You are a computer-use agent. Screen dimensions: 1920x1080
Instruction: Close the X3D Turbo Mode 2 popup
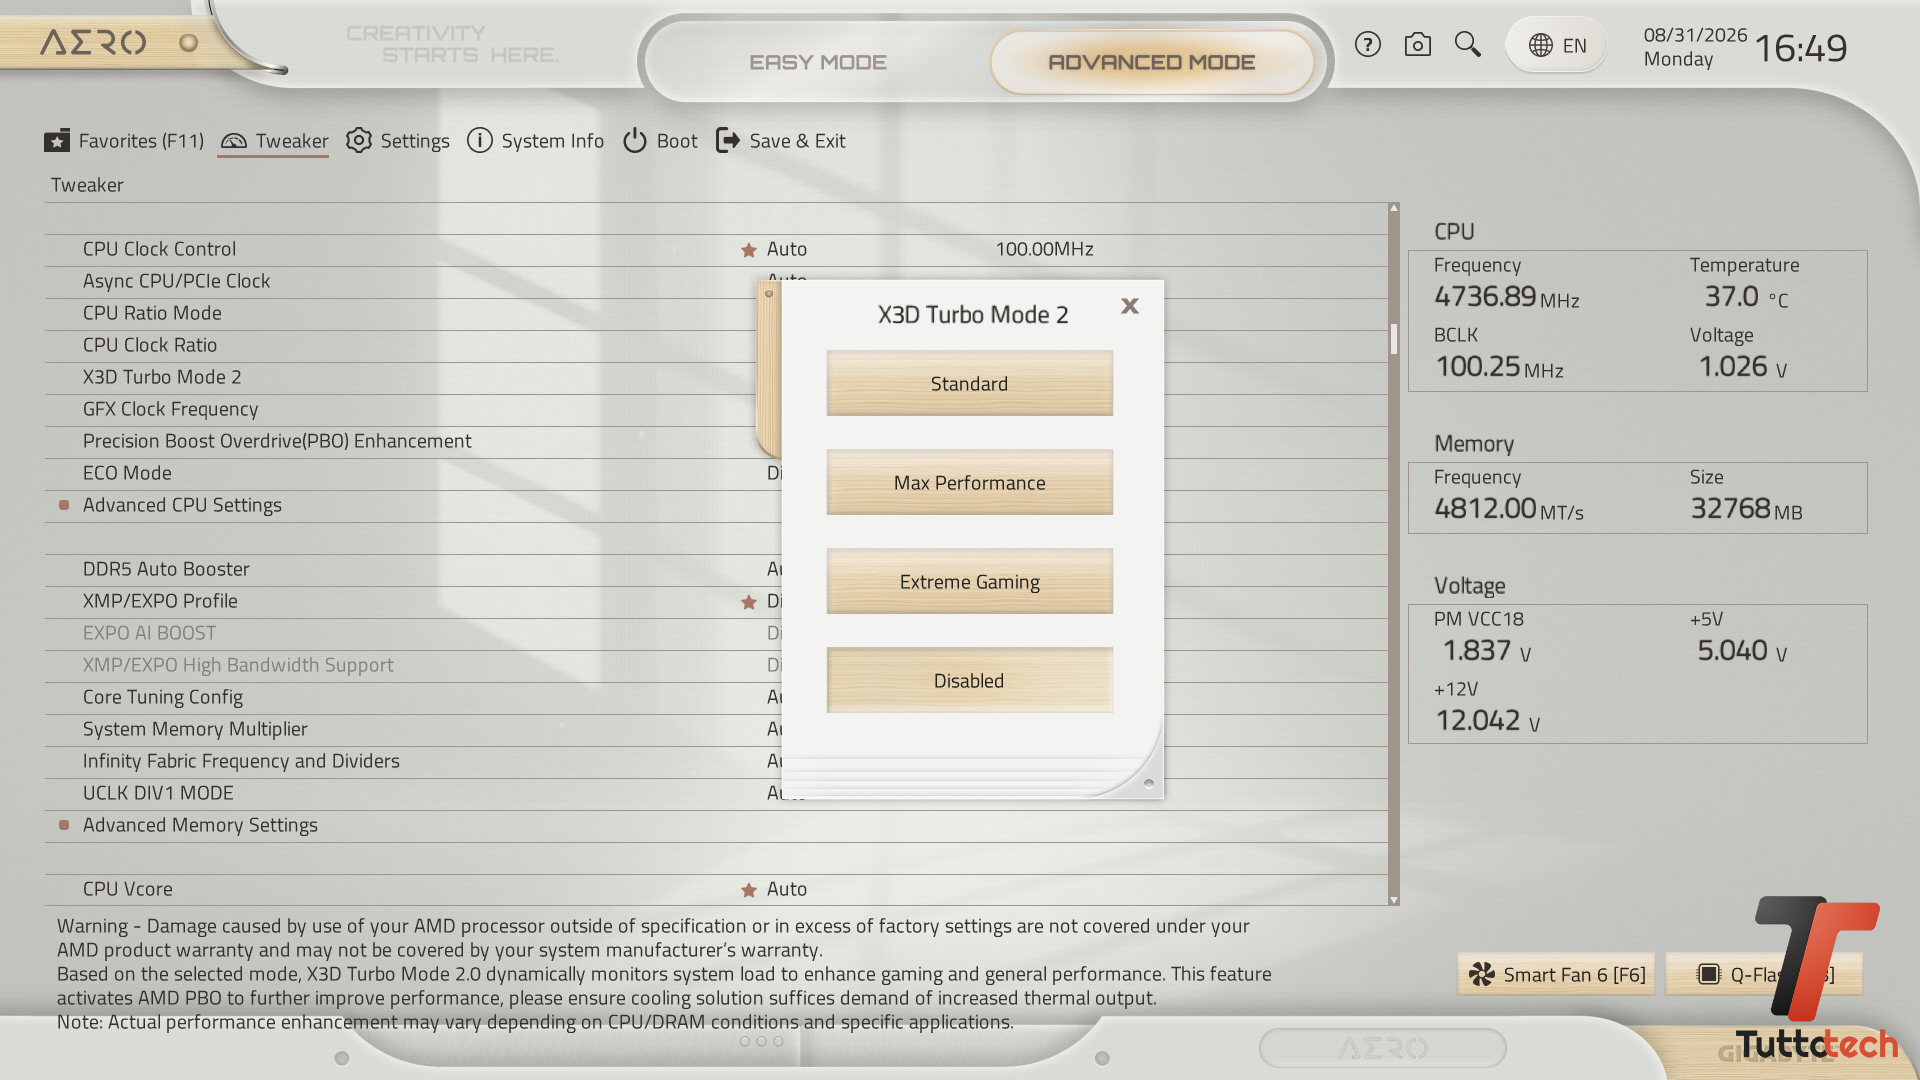pos(1130,306)
